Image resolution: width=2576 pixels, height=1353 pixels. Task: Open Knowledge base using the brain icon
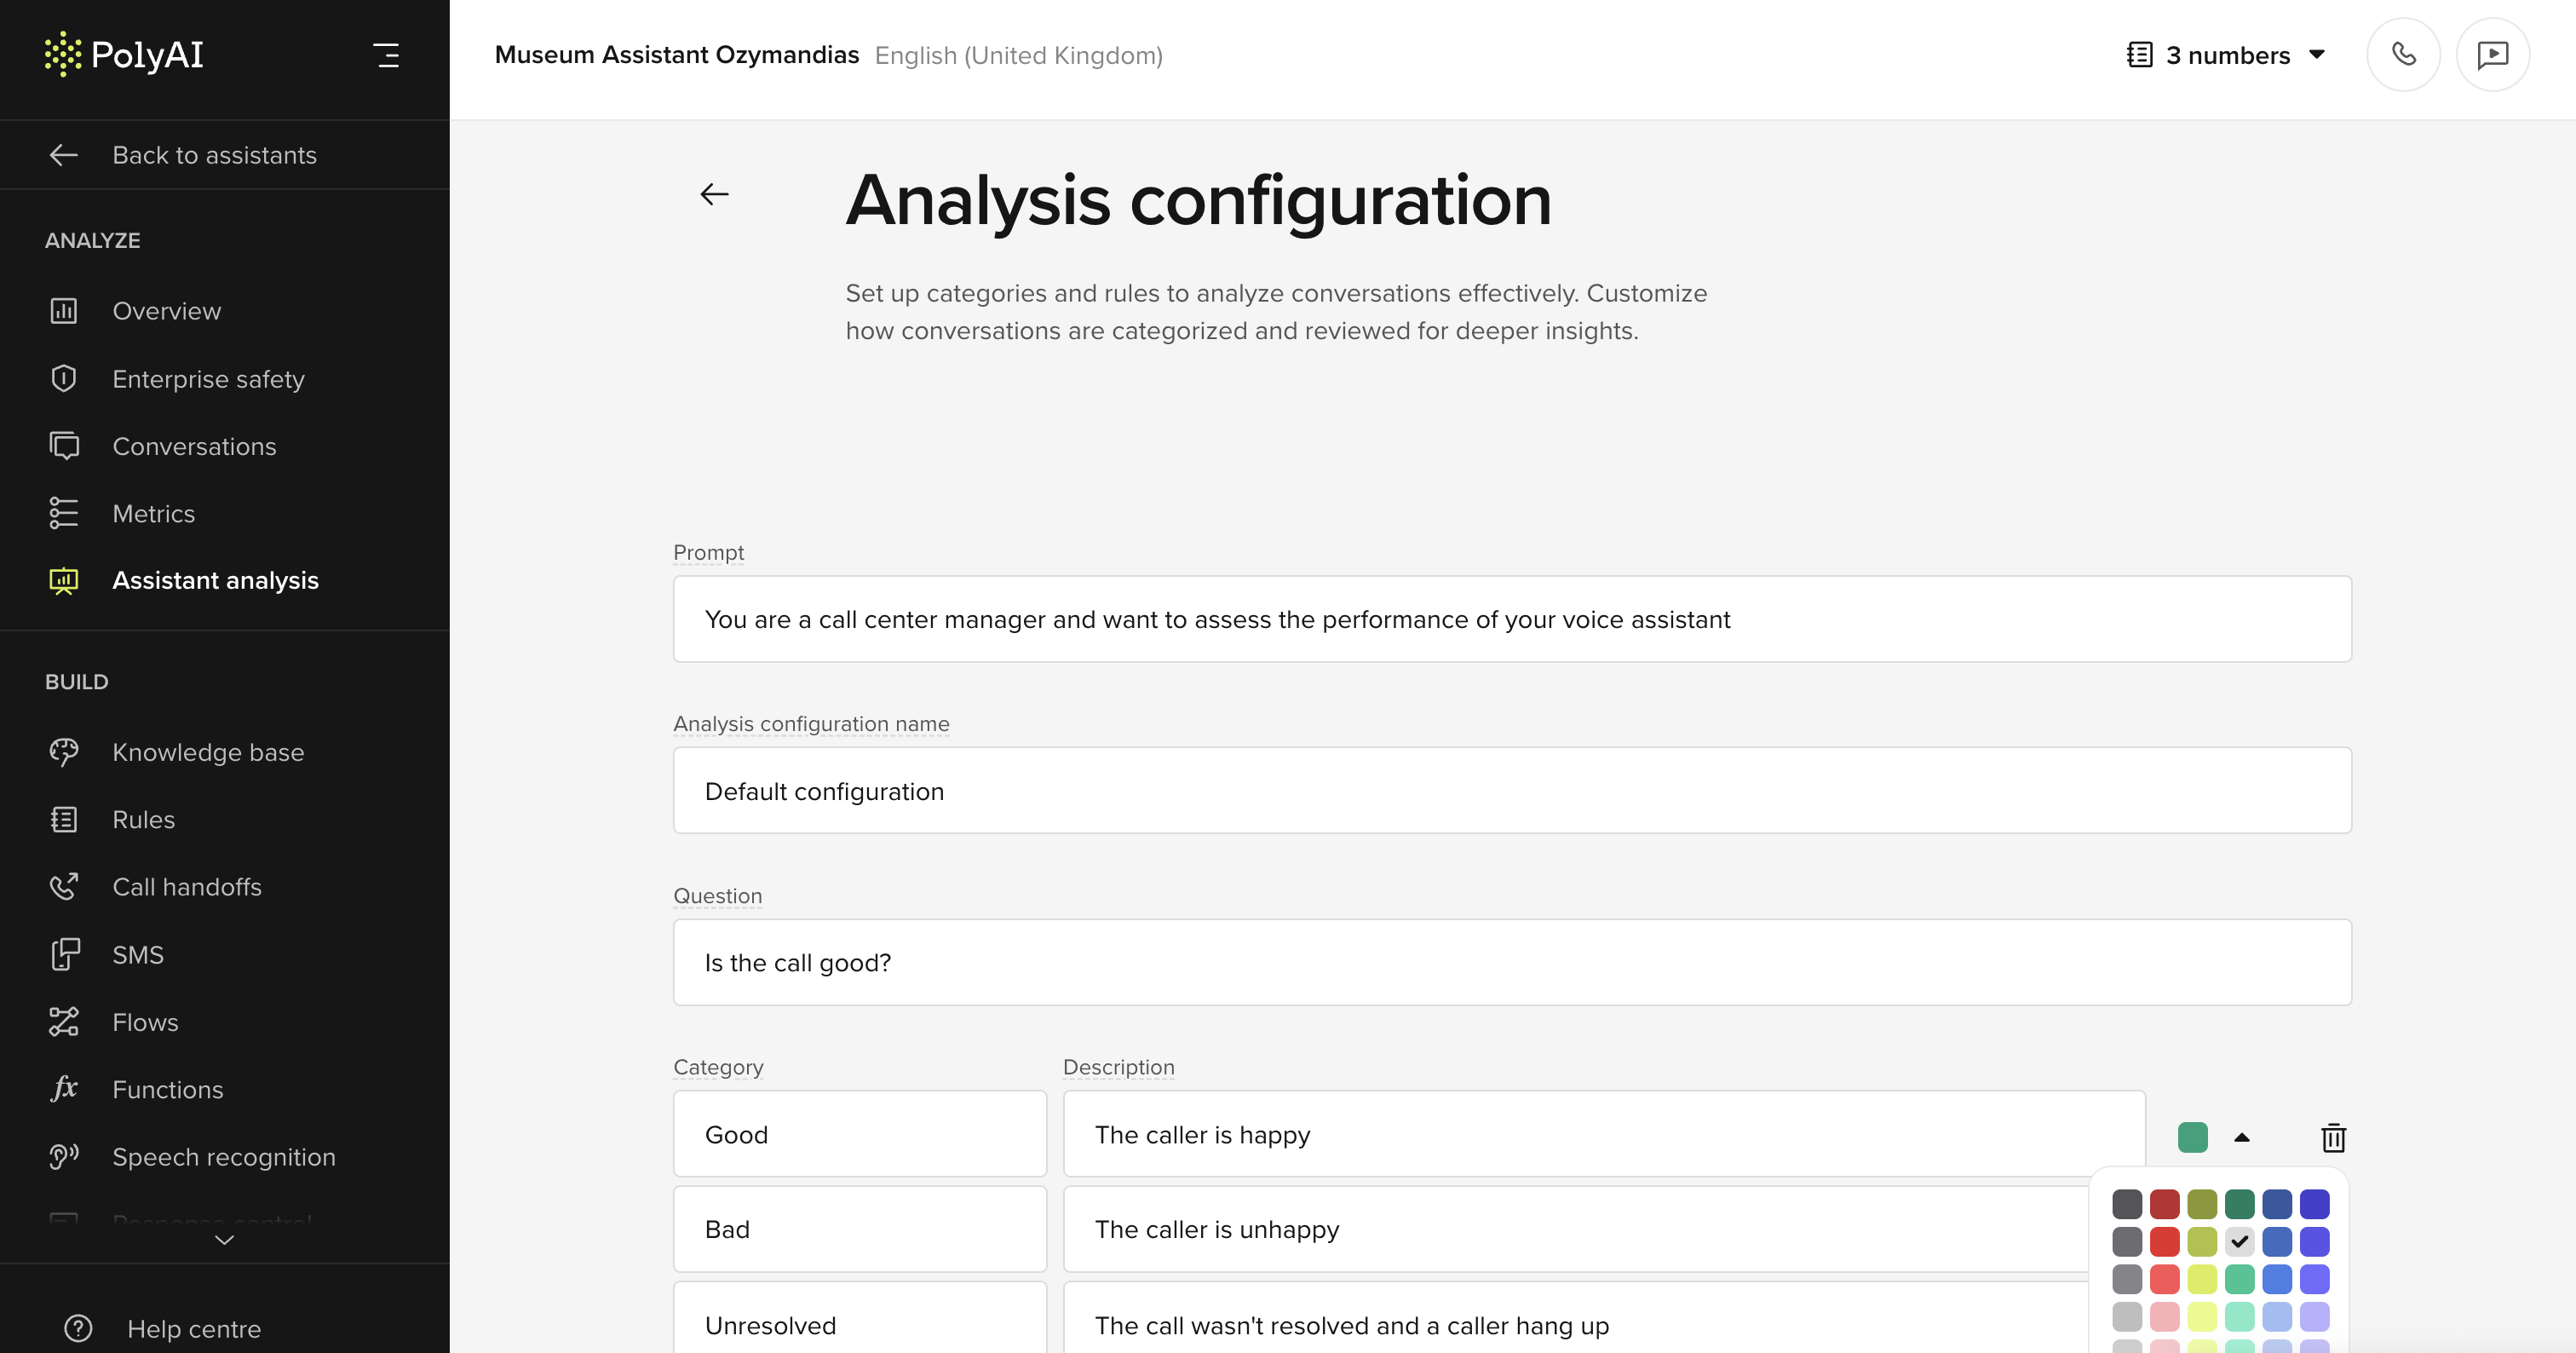pyautogui.click(x=63, y=752)
